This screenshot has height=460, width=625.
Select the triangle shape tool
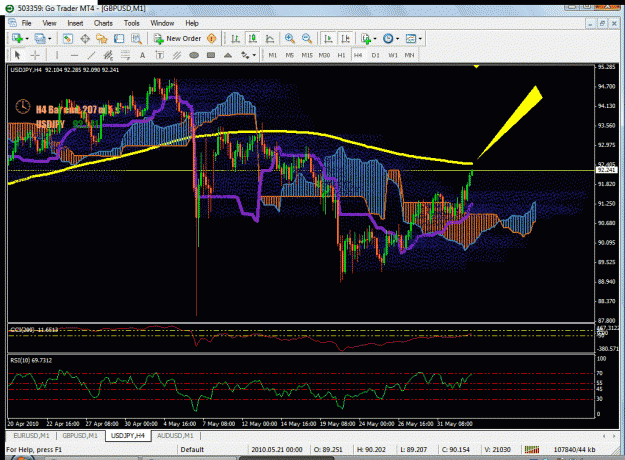pyautogui.click(x=228, y=55)
